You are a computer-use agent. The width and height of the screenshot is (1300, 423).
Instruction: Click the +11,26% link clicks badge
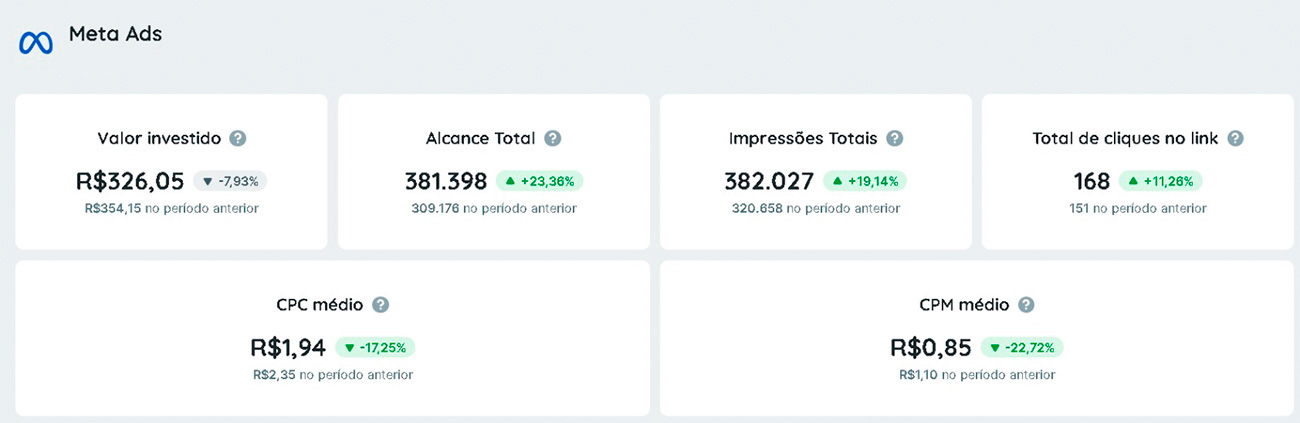pos(1160,181)
